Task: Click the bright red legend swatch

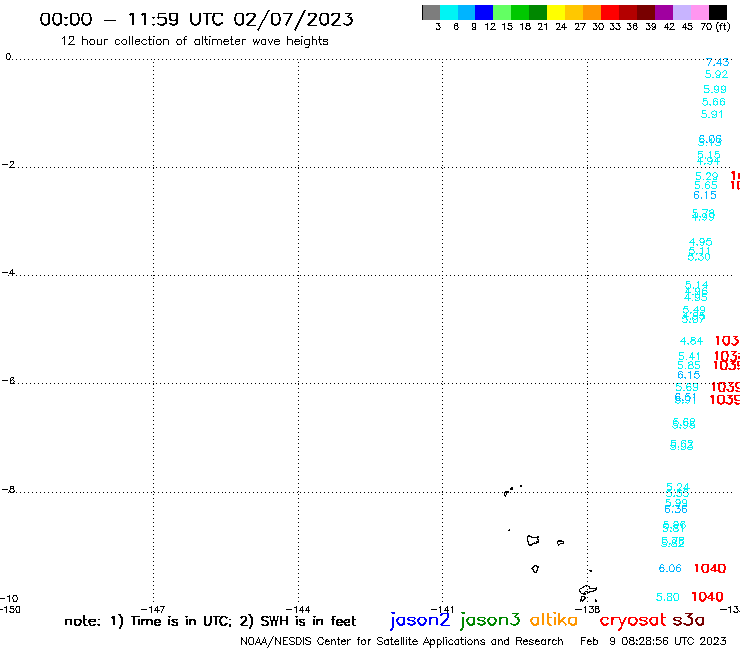Action: [x=610, y=12]
